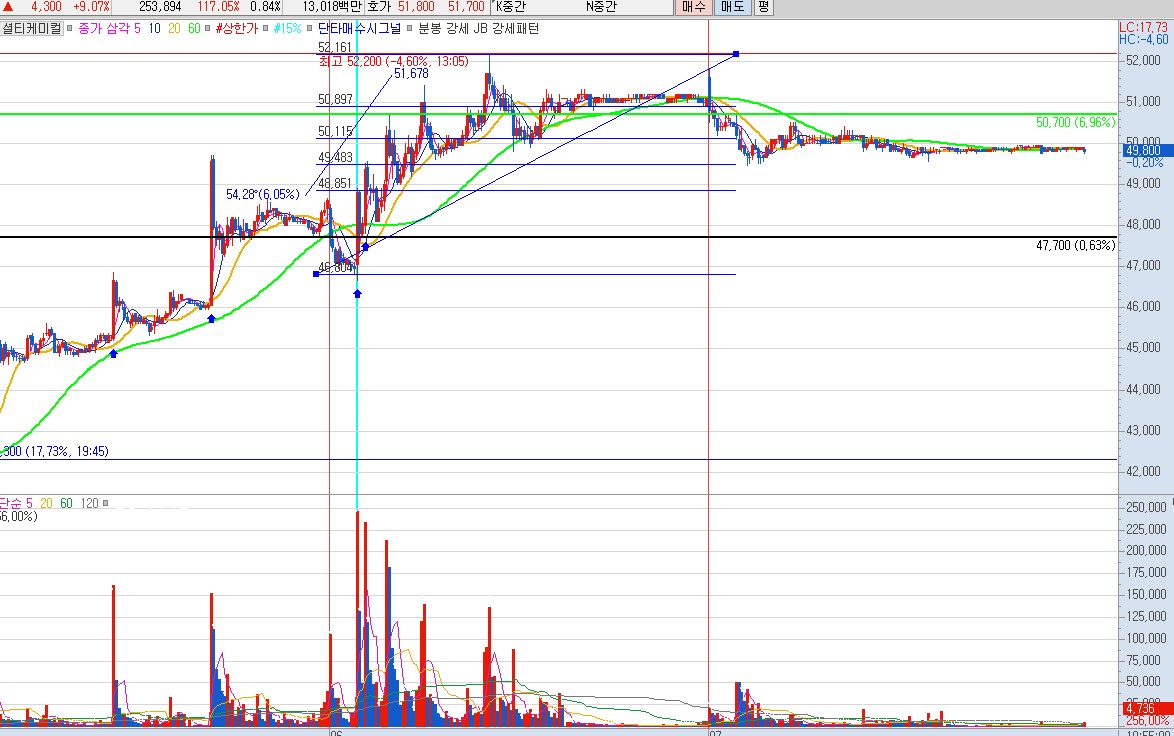Click the 51,800 ask price
This screenshot has height=736, width=1174.
point(416,7)
